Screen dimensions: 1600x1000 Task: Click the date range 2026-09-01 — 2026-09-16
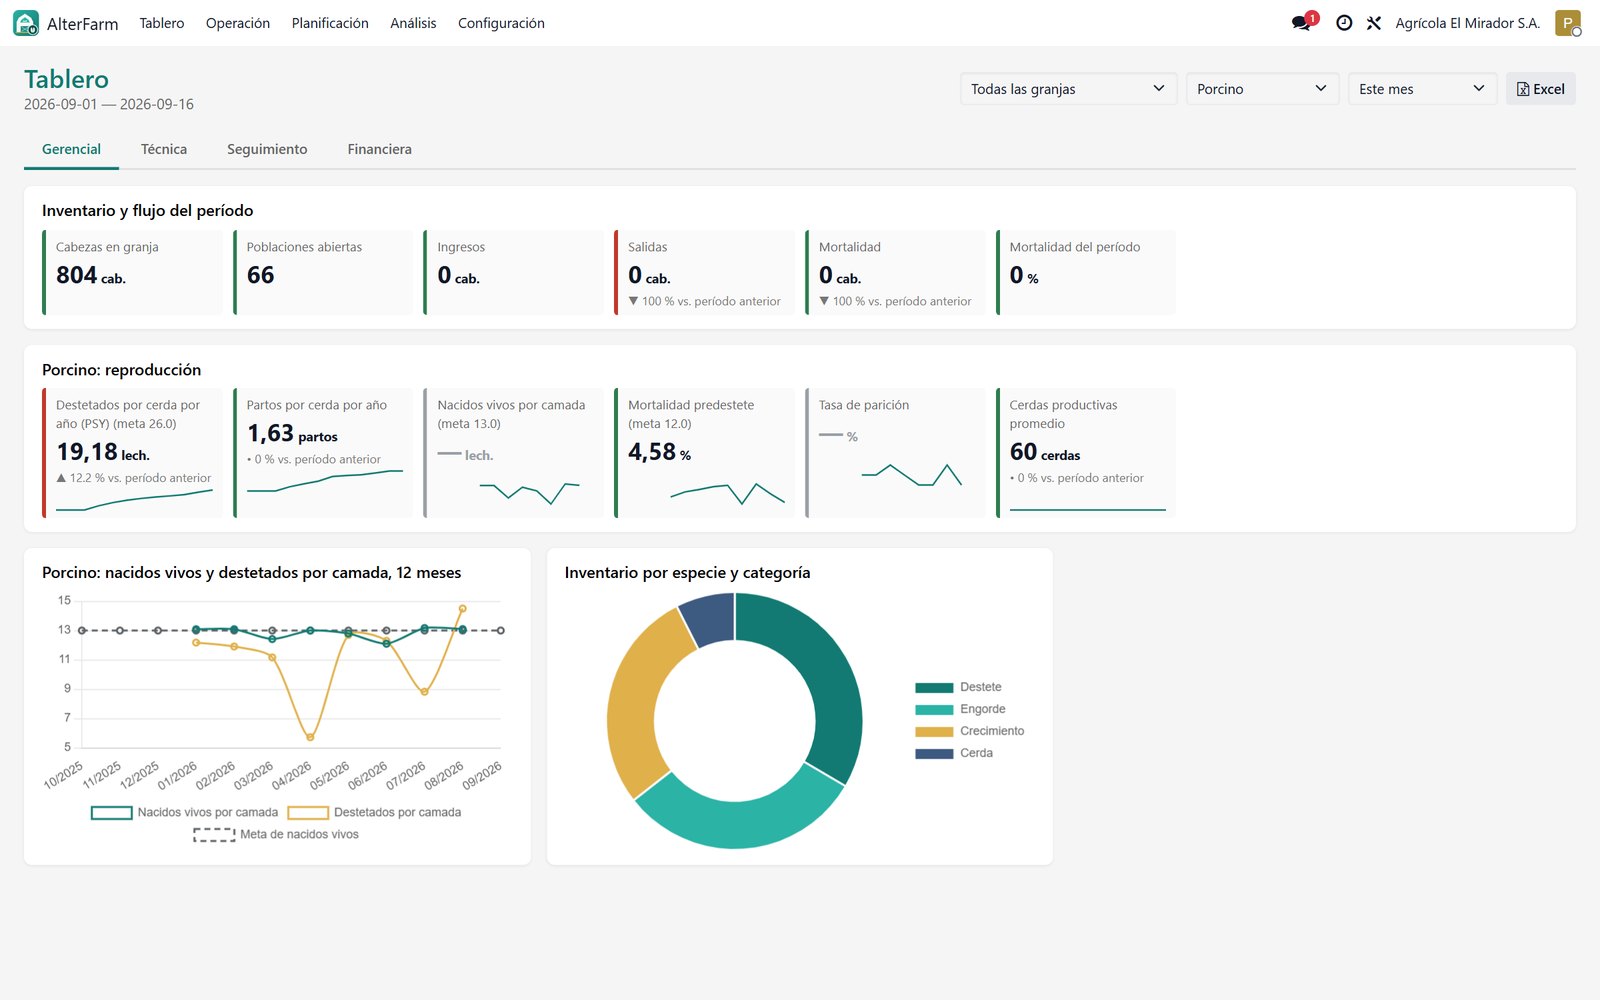coord(109,104)
